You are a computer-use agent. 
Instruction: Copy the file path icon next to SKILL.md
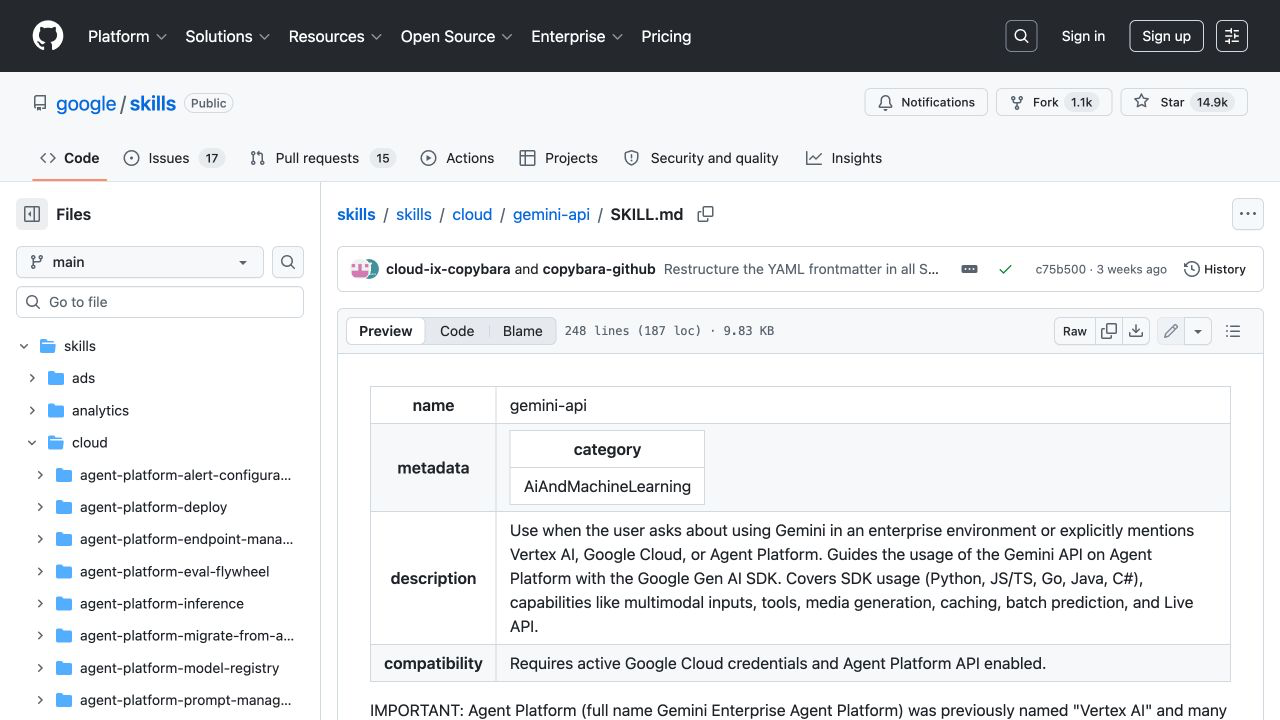[705, 214]
